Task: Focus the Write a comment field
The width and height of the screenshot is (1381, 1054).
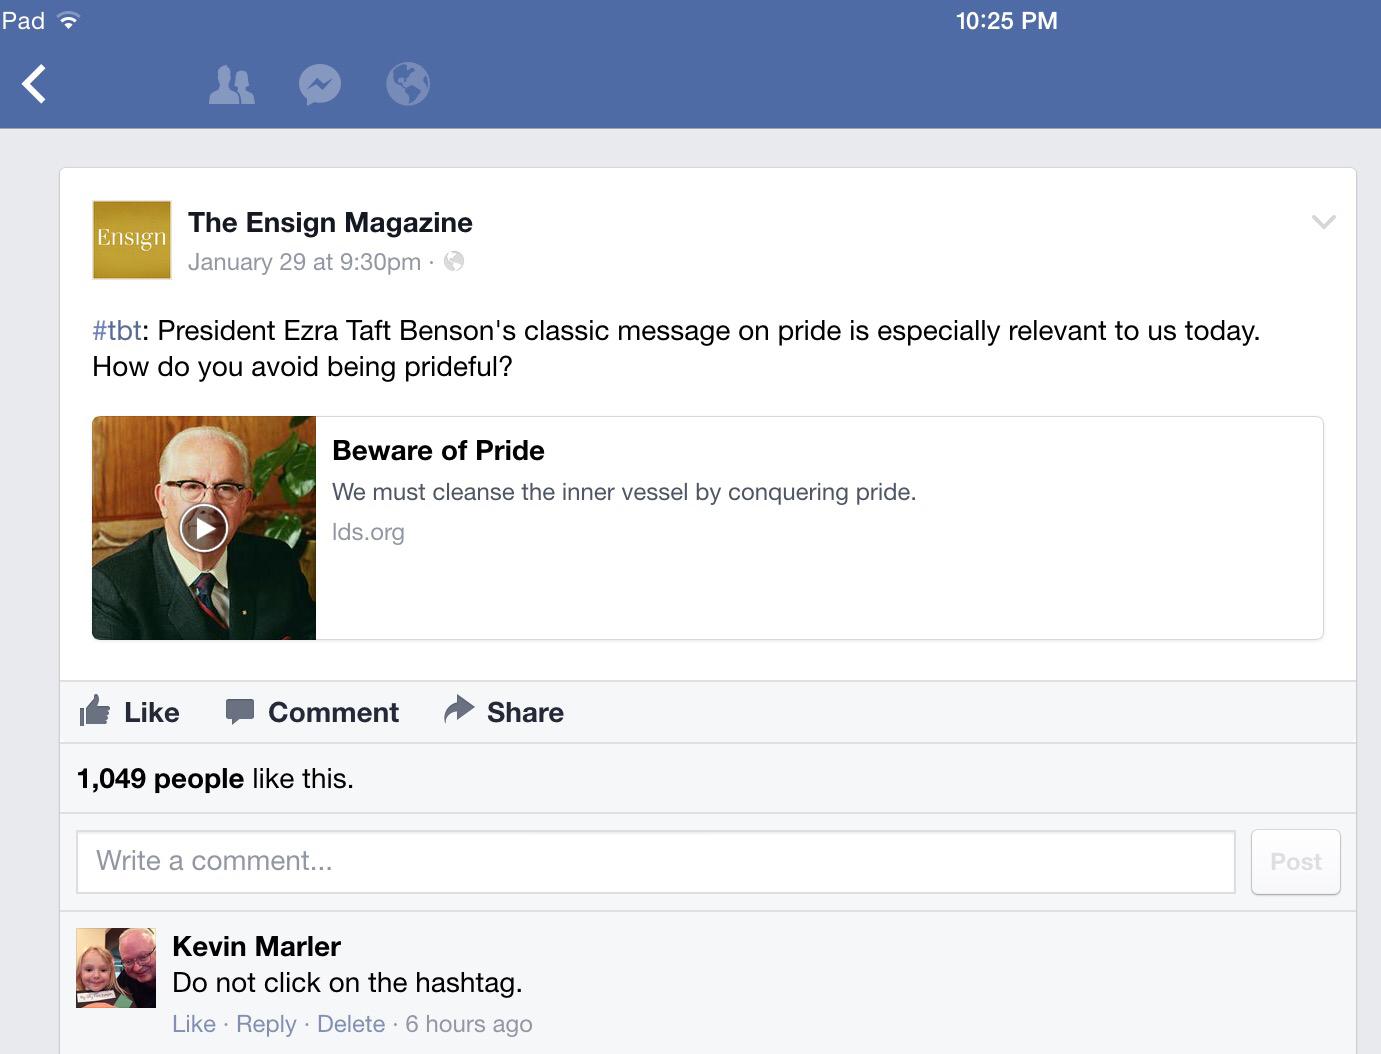Action: coord(656,861)
